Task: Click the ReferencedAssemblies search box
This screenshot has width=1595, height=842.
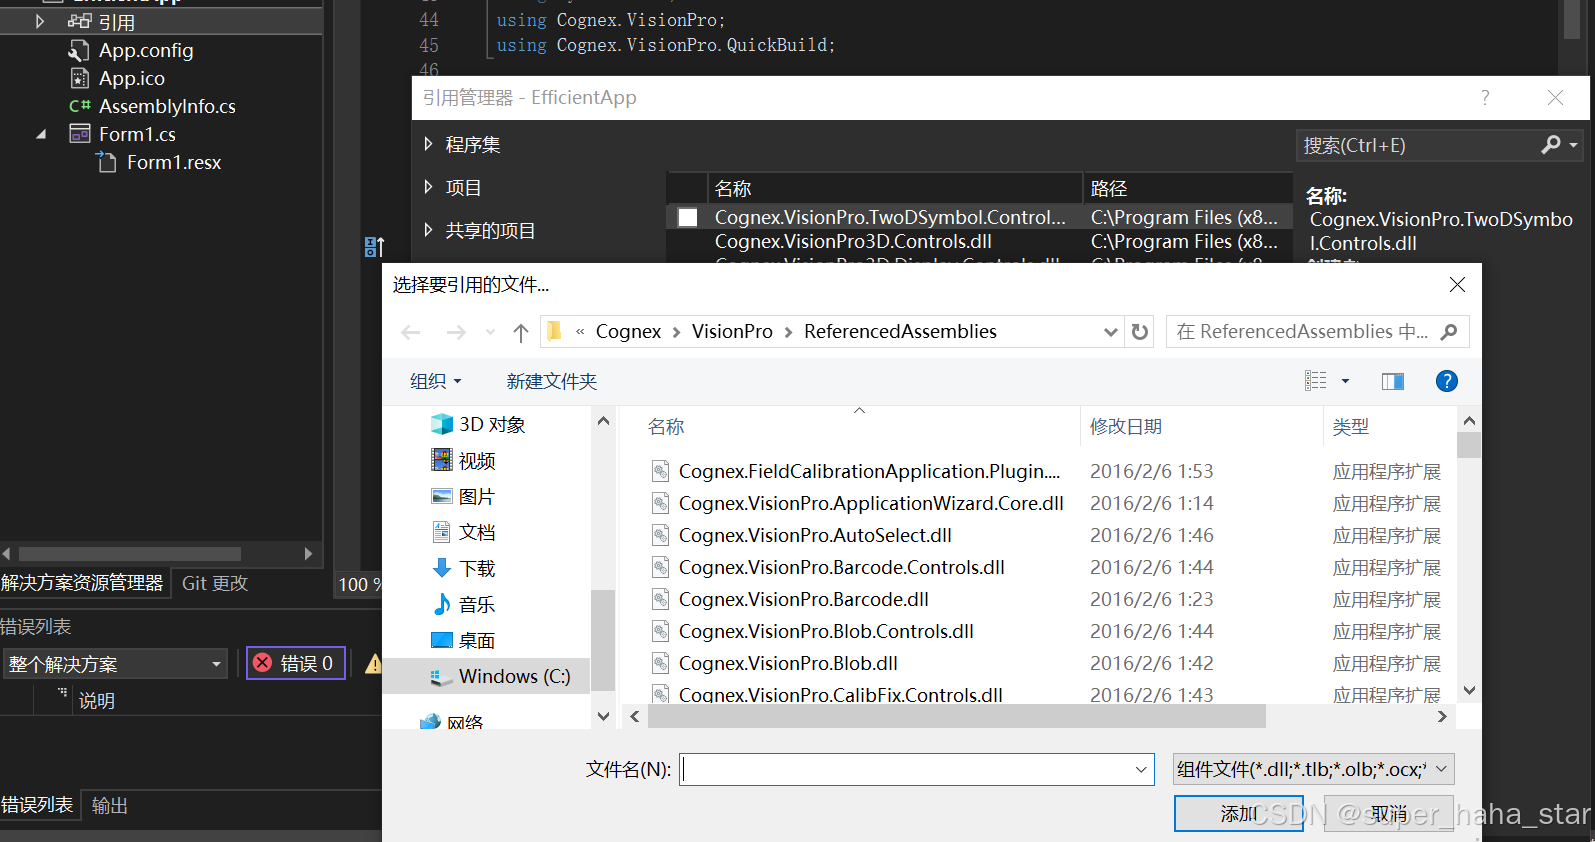Action: click(x=1317, y=332)
